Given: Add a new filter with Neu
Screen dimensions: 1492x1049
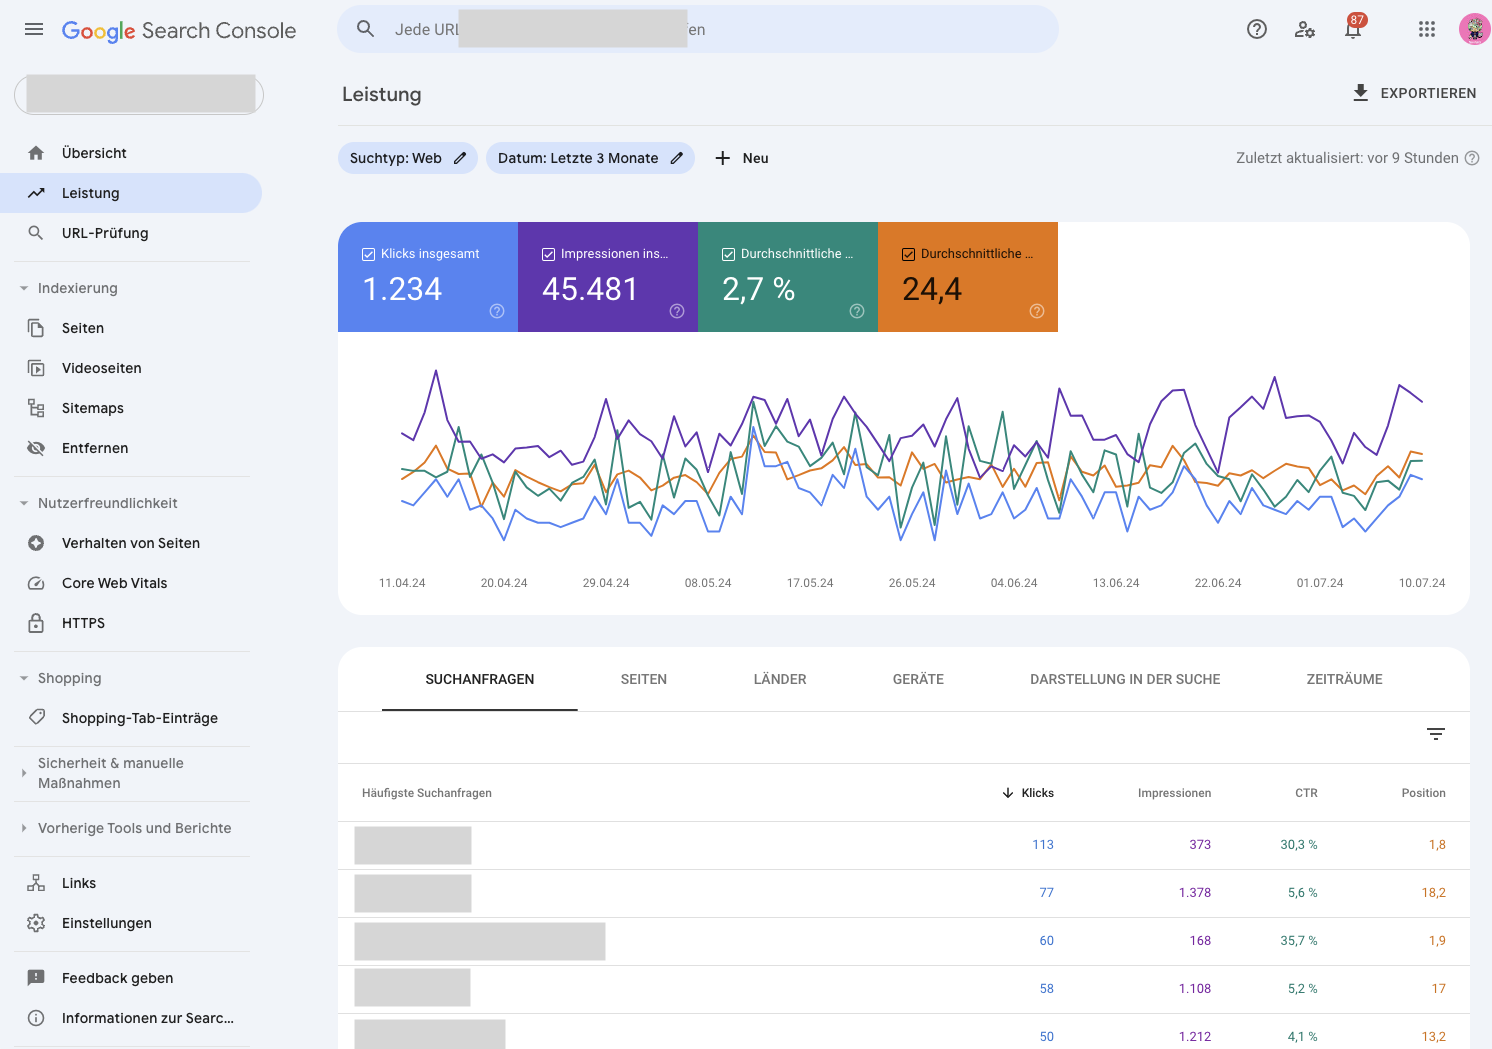Looking at the screenshot, I should 741,158.
